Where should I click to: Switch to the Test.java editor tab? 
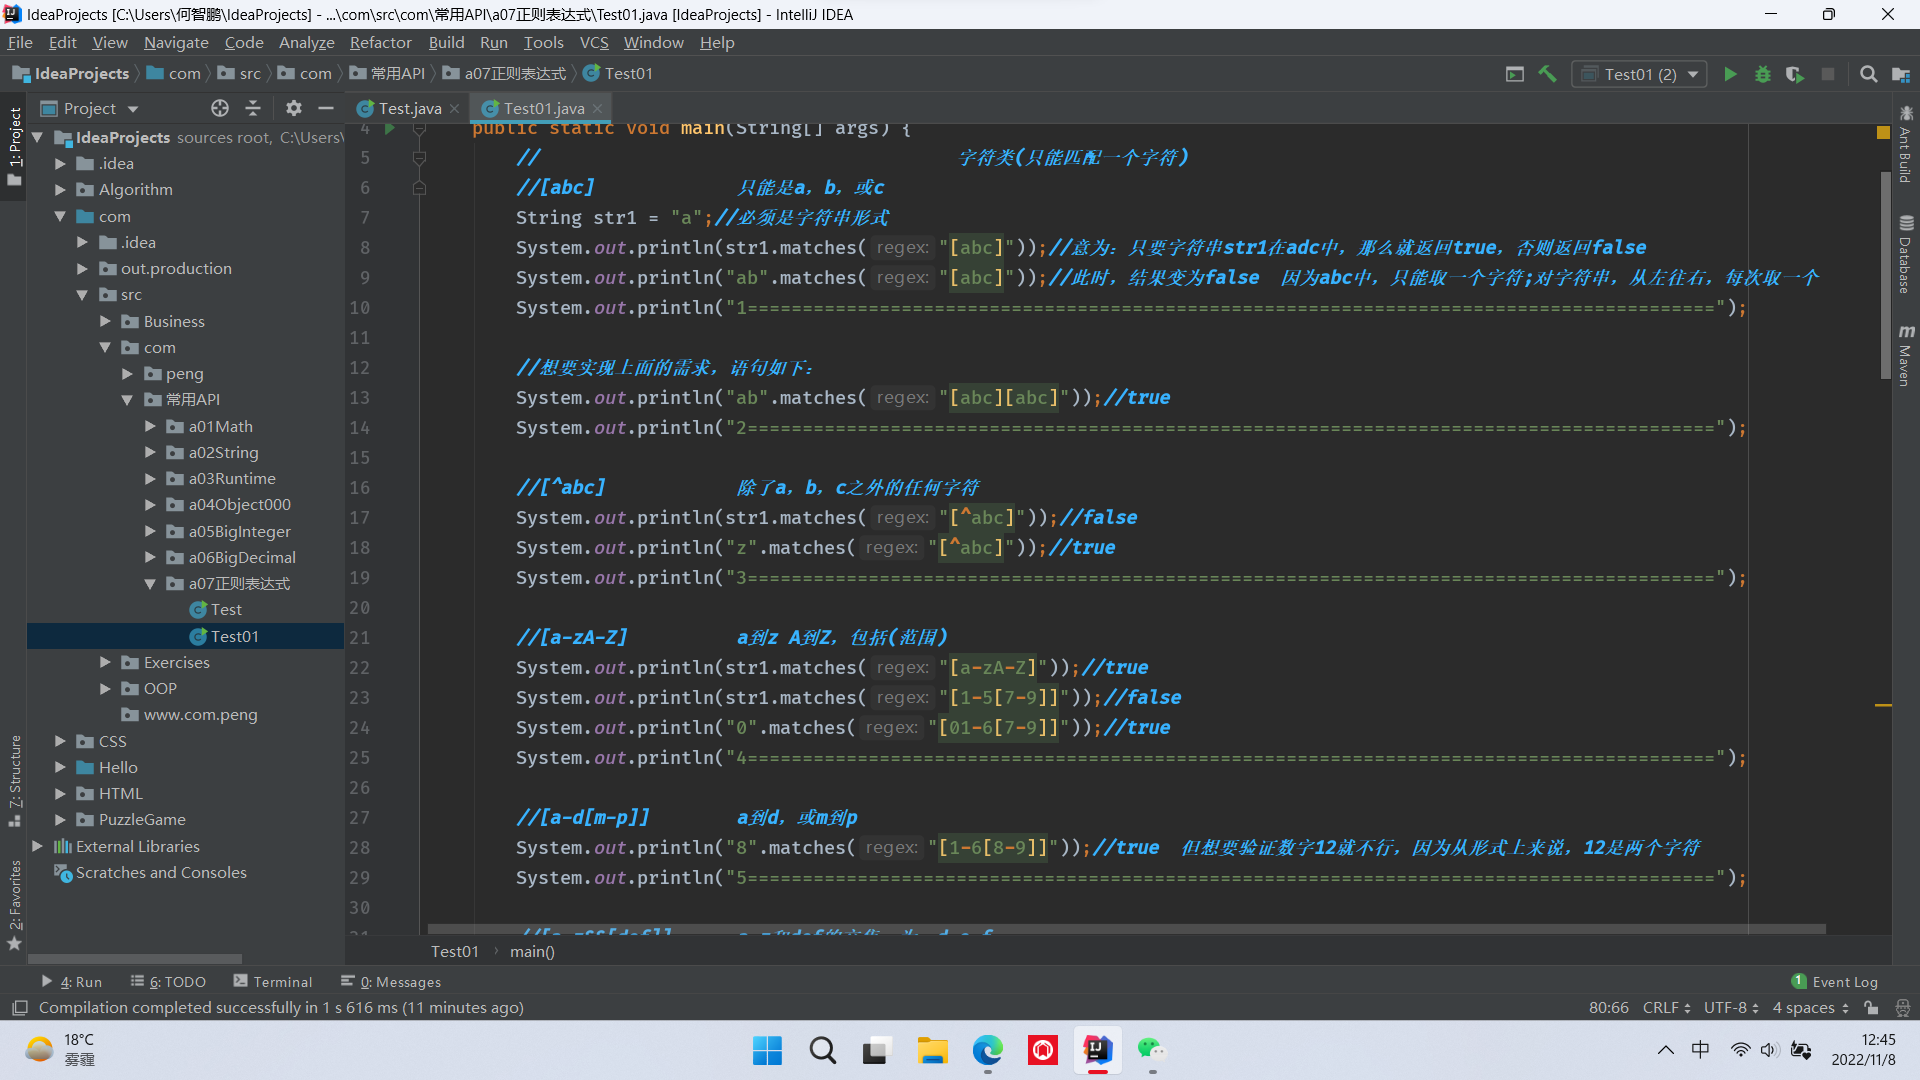coord(408,108)
